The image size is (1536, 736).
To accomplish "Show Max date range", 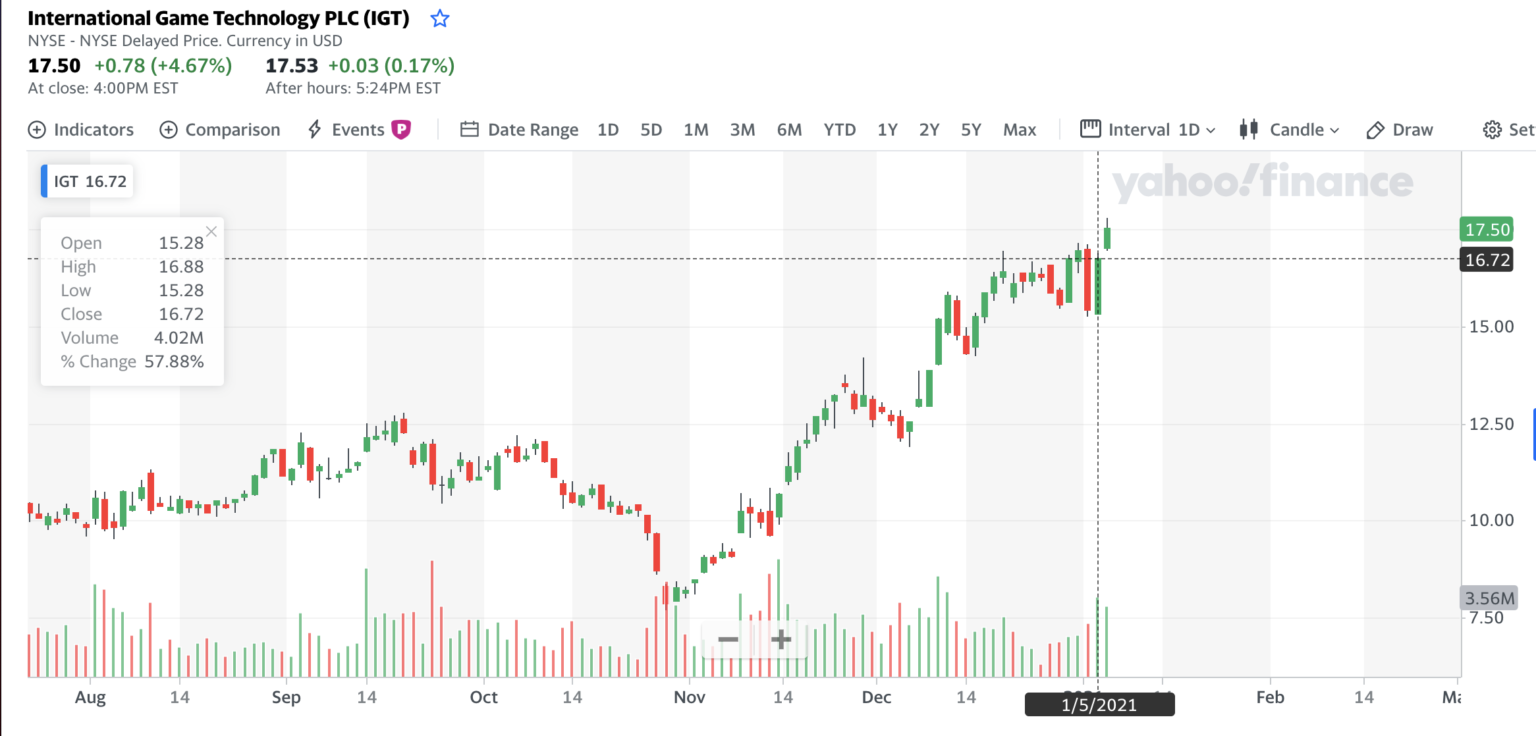I will 1020,130.
